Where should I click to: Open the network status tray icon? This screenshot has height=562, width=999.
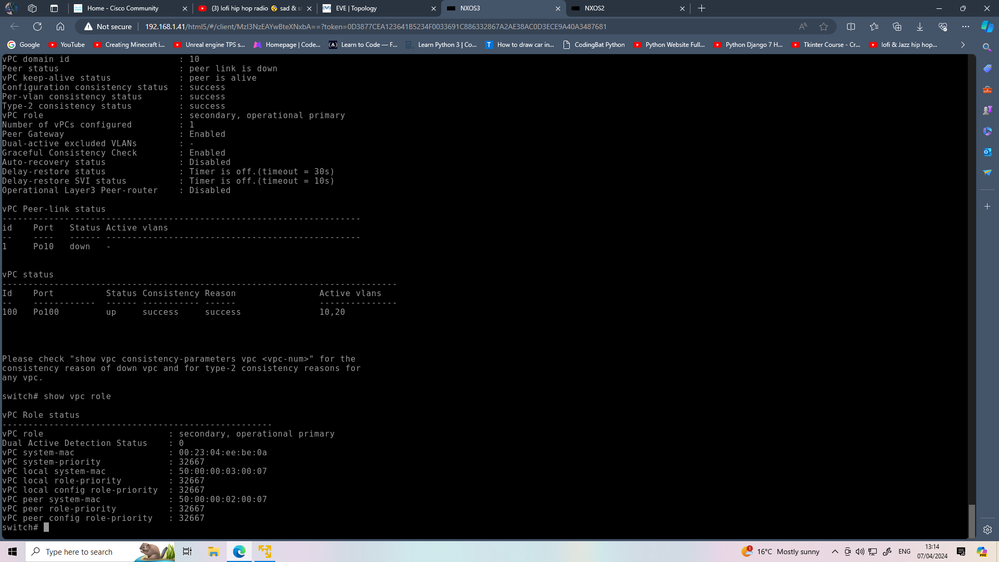point(872,552)
